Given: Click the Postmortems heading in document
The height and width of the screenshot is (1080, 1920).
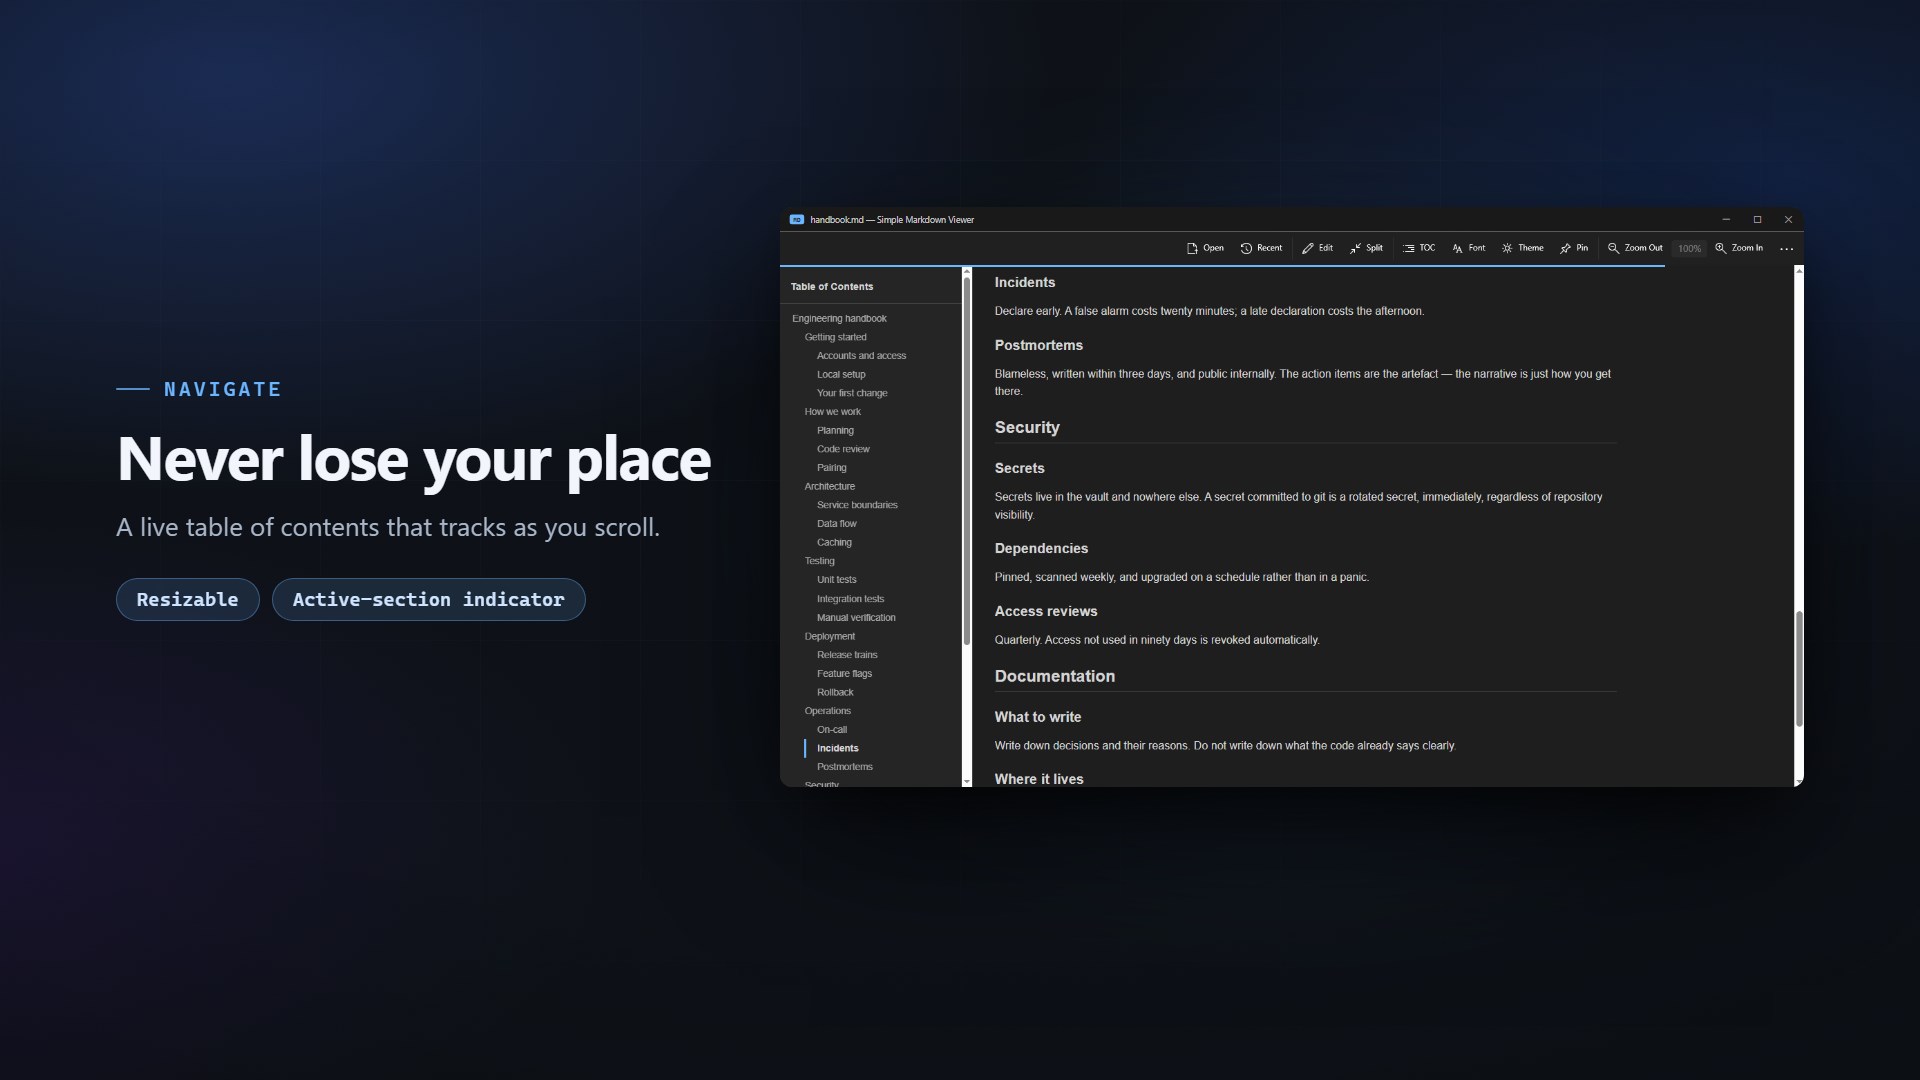Looking at the screenshot, I should tap(1038, 346).
